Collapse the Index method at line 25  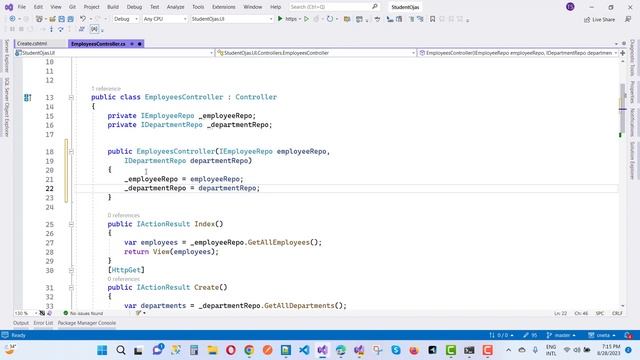coord(71,224)
